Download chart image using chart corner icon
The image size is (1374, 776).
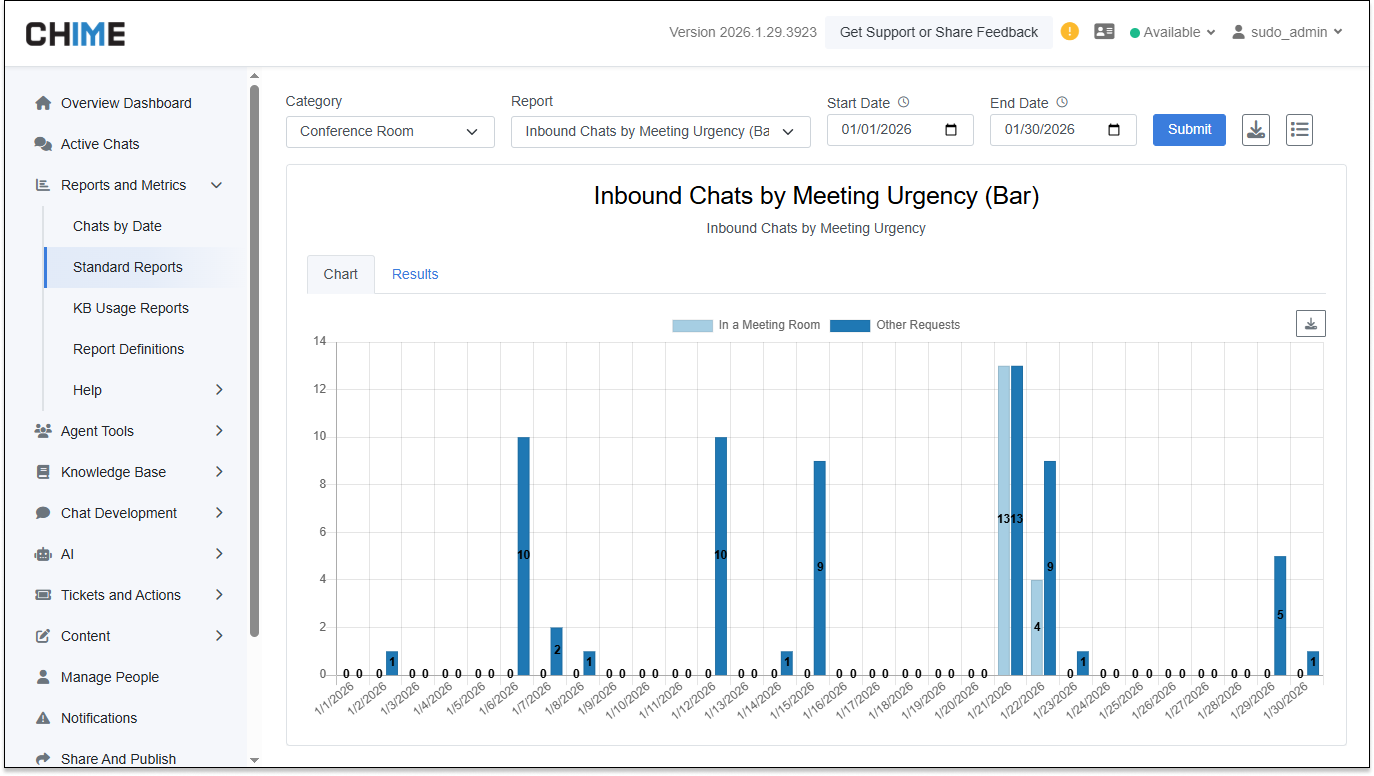coord(1310,323)
